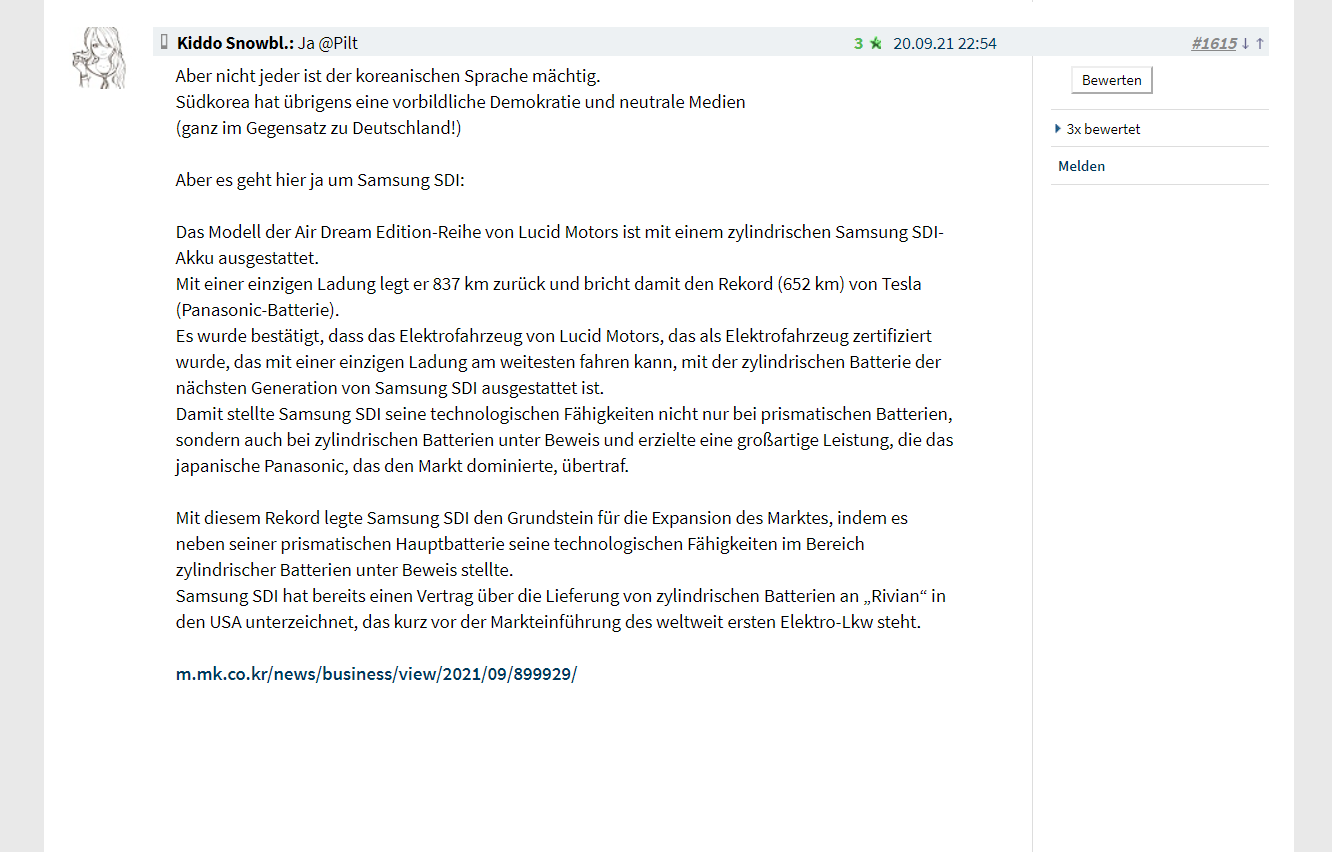Viewport: 1332px width, 852px height.
Task: Jump to previous post with up arrow
Action: [1260, 43]
